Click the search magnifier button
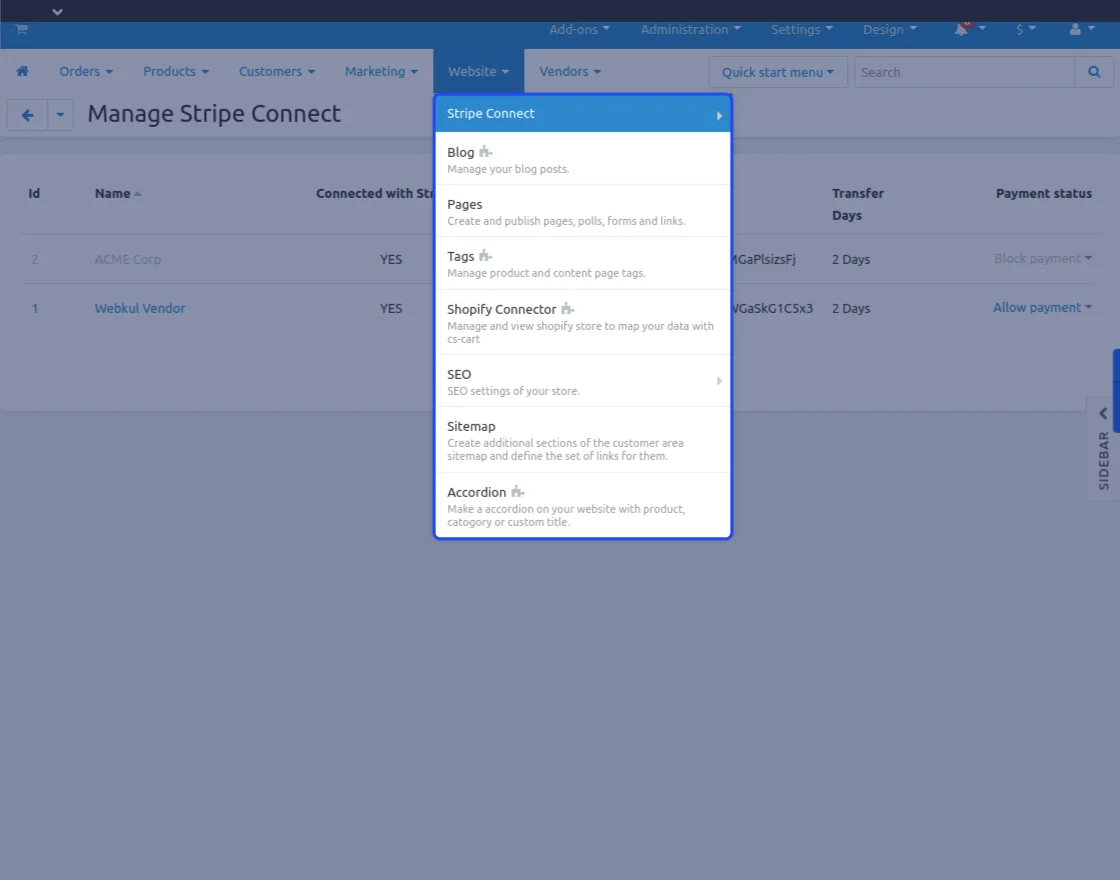The height and width of the screenshot is (880, 1120). coord(1094,72)
